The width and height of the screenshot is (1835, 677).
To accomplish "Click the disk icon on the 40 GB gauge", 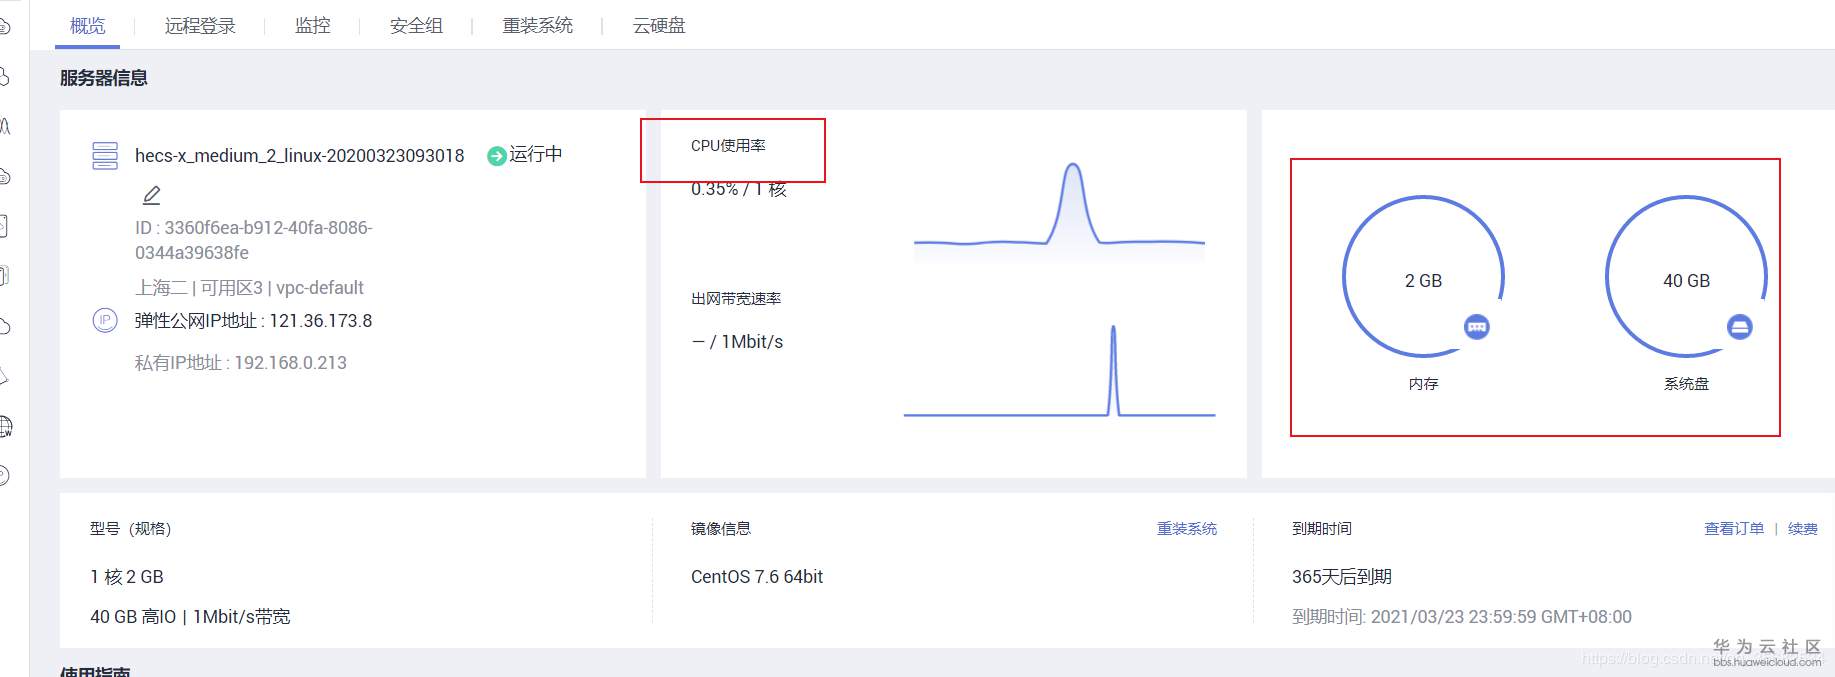I will coord(1740,327).
